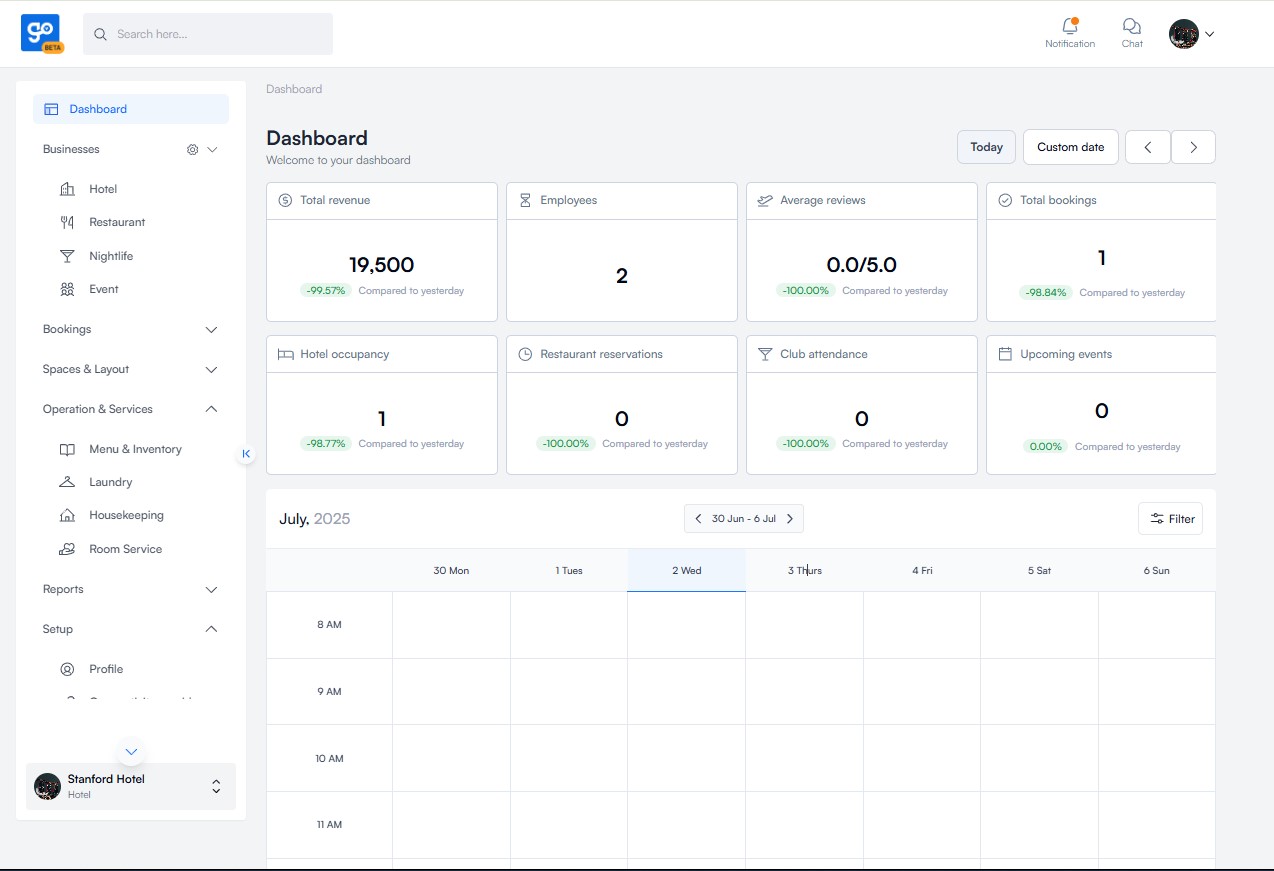Open the calendar Filter button
The image size is (1274, 871).
[1170, 519]
